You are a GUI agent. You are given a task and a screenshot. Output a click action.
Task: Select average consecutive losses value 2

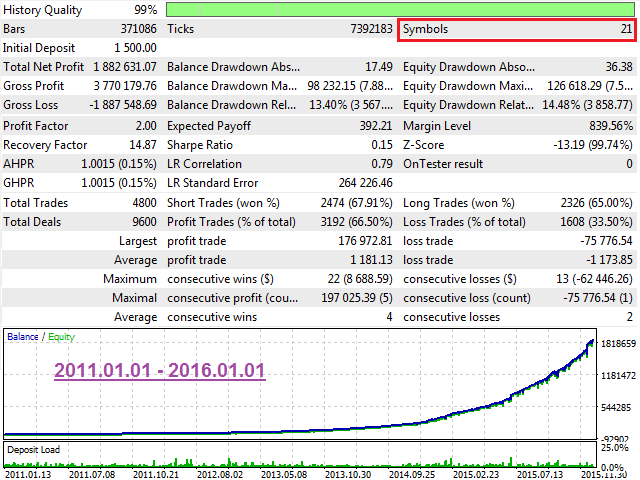point(630,317)
